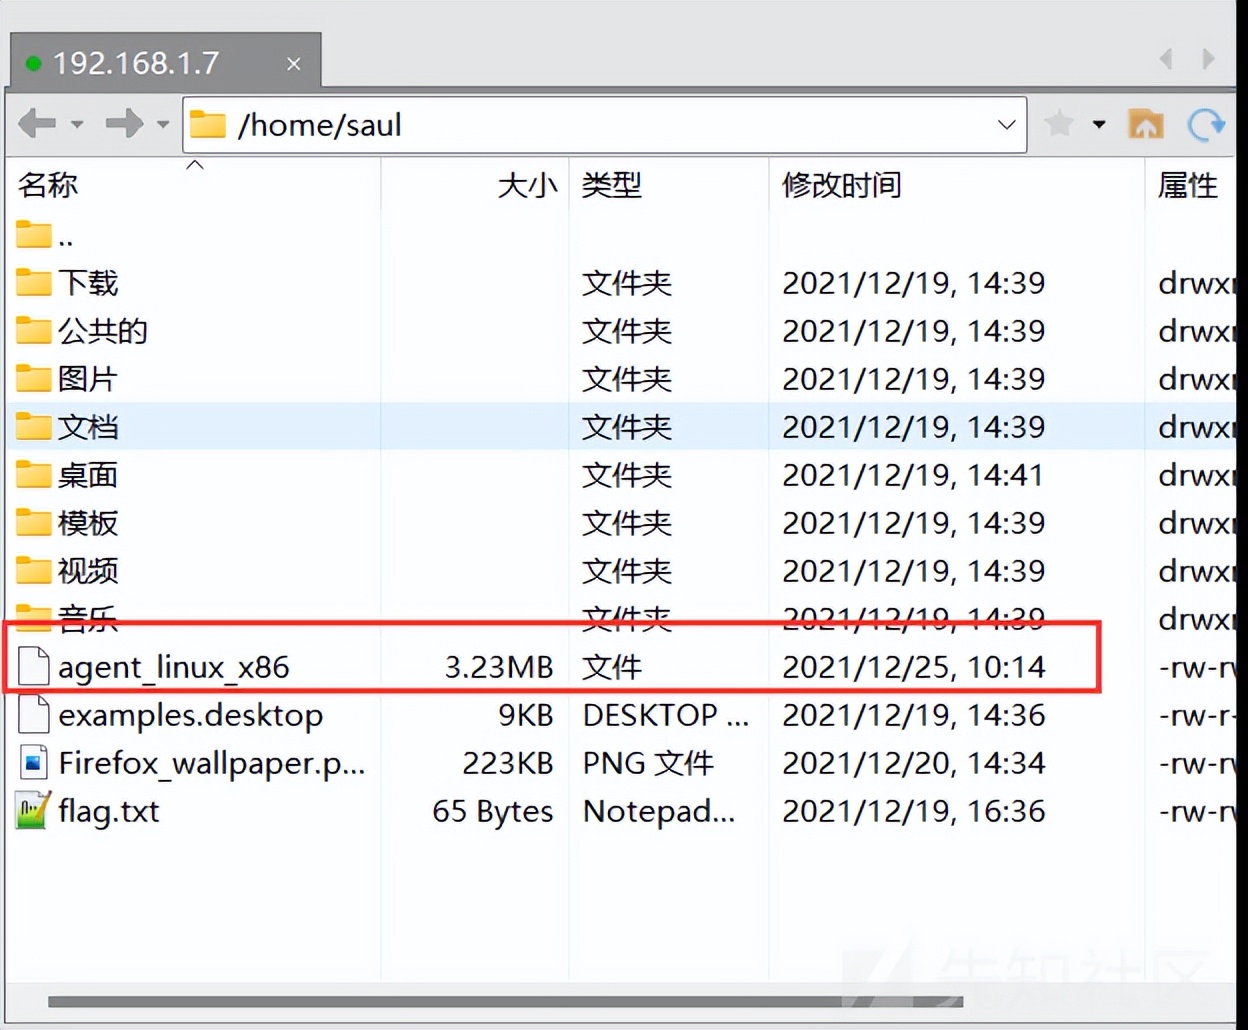This screenshot has width=1248, height=1030.
Task: Click the flag.txt Notepad icon
Action: pos(33,811)
